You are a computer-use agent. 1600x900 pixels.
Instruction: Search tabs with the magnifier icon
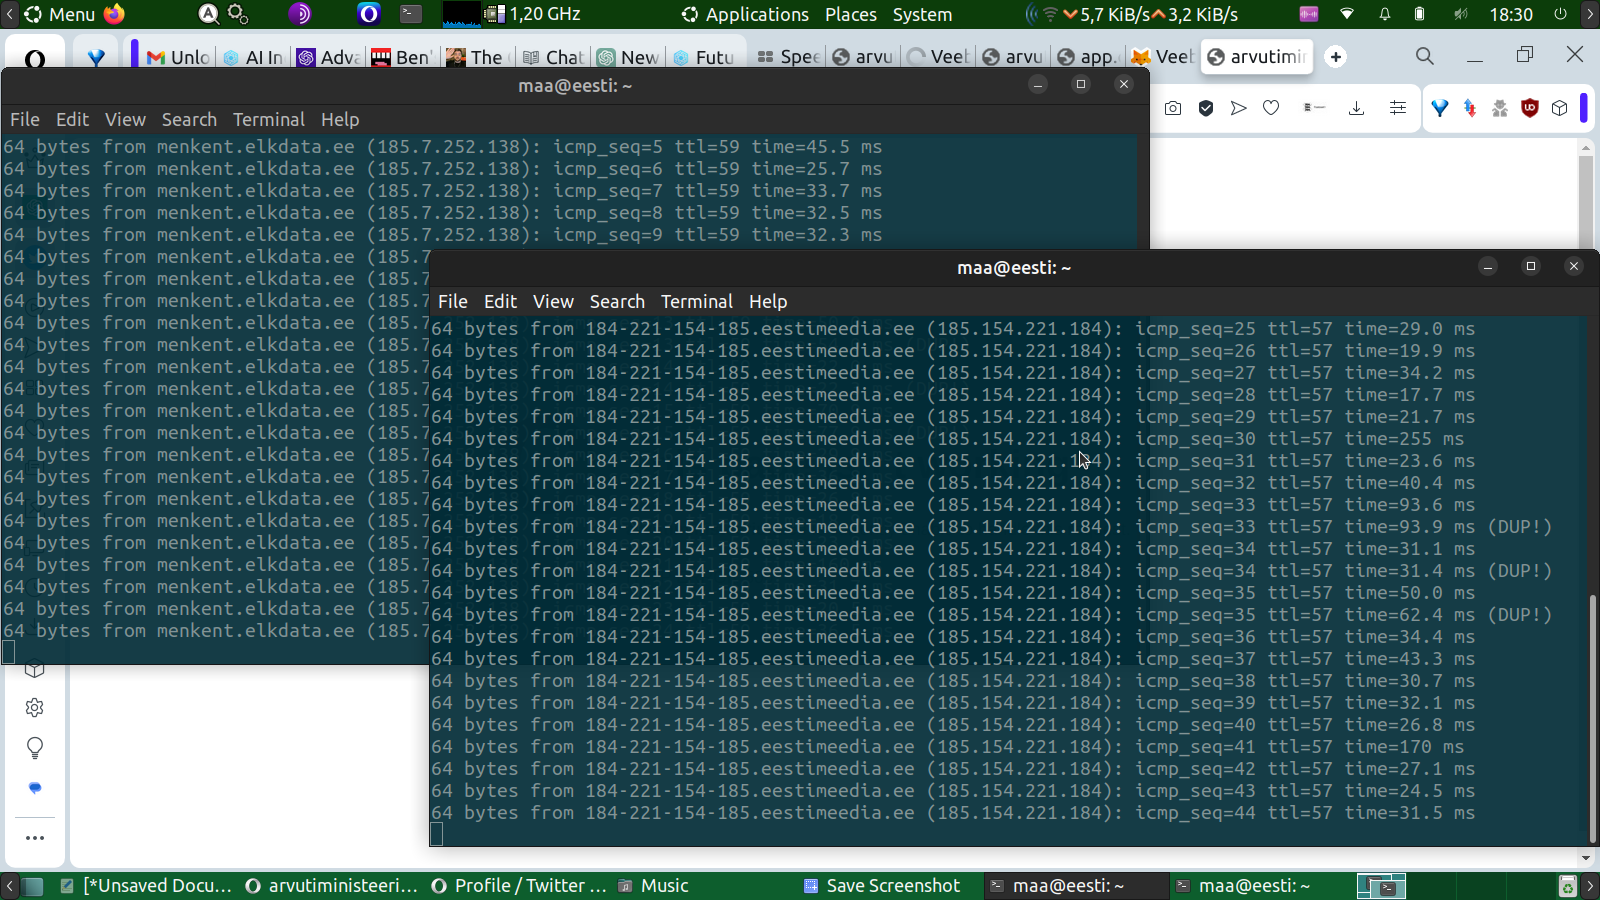point(1425,56)
